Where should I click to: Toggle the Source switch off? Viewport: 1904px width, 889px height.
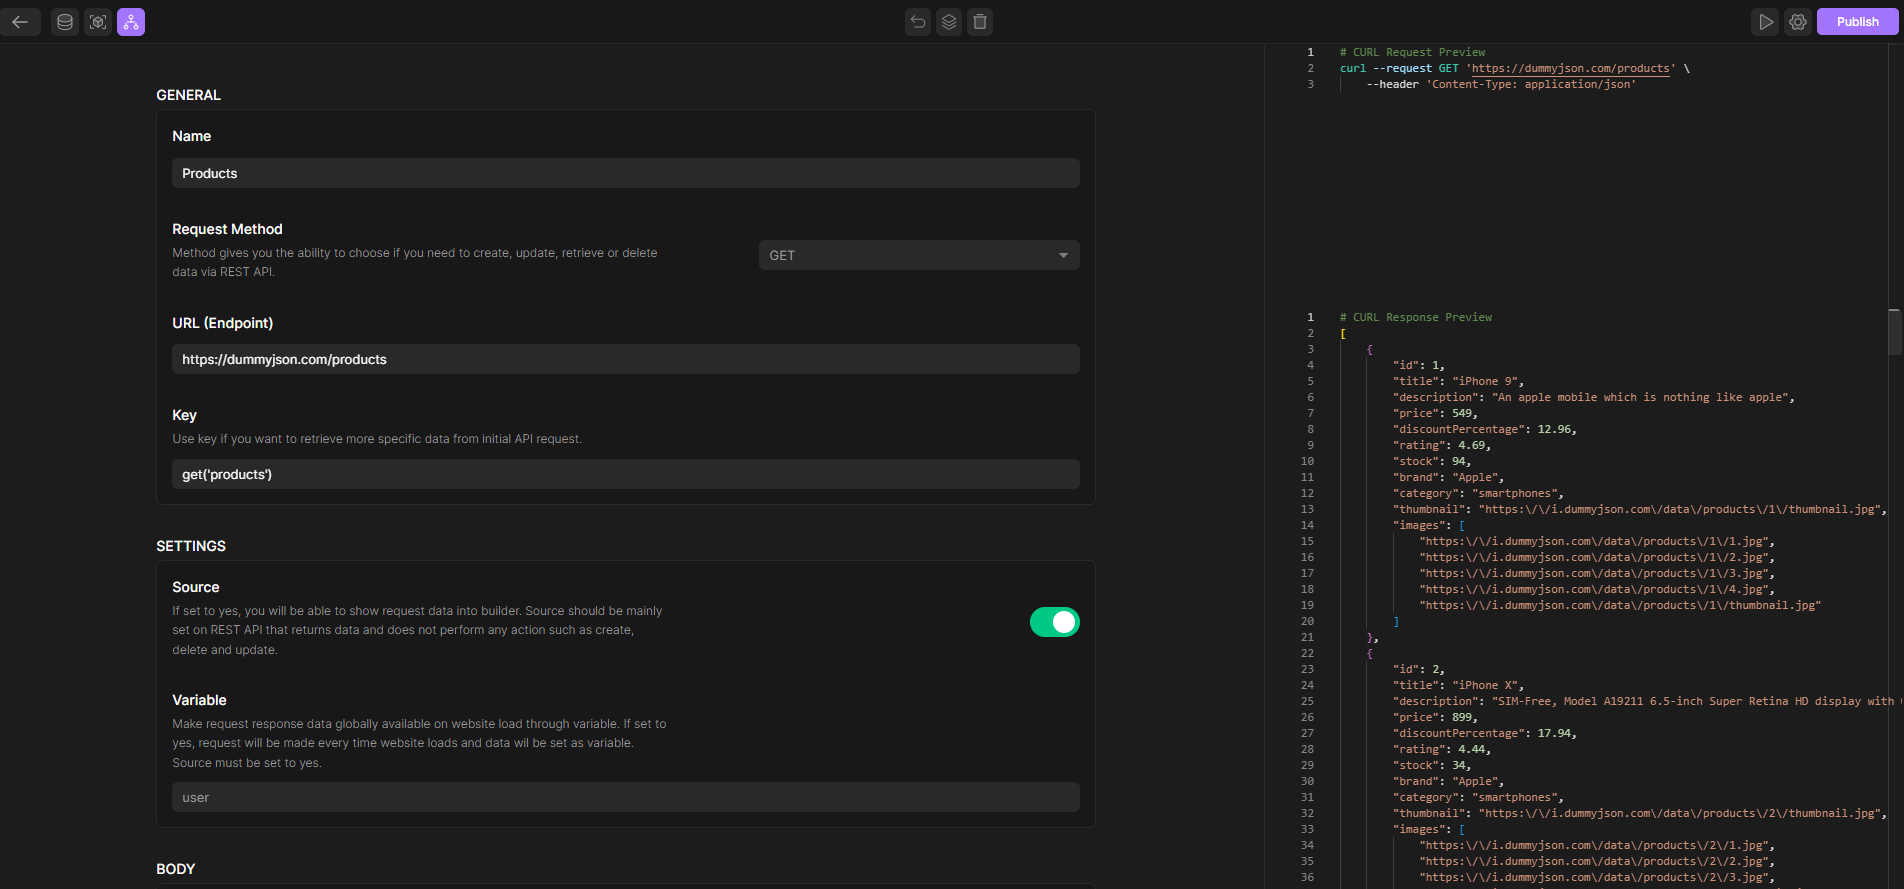(x=1055, y=622)
